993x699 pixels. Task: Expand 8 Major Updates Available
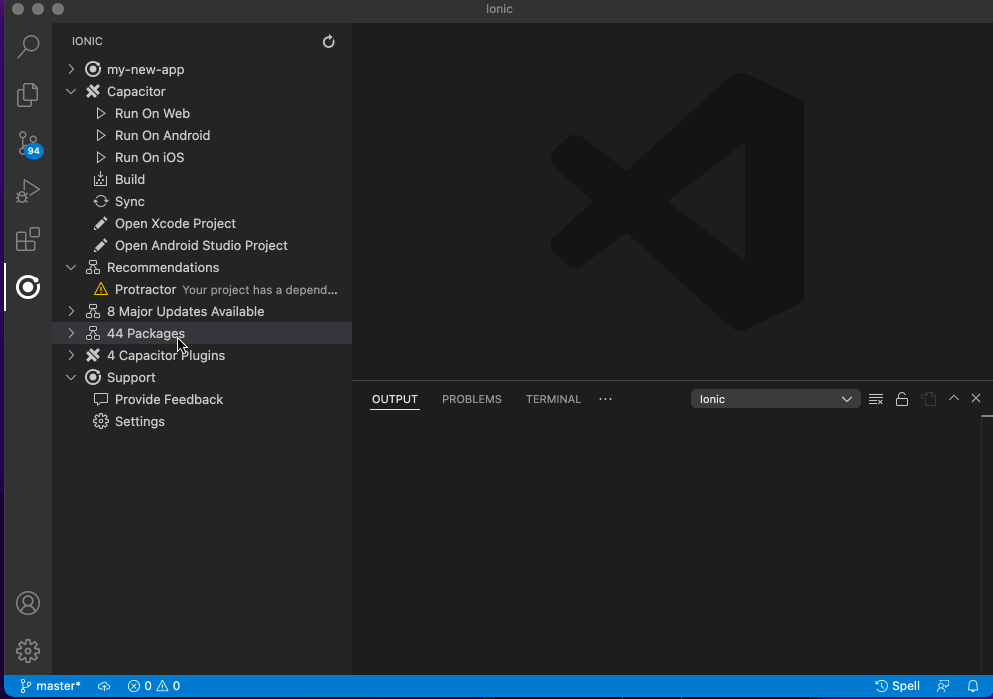[x=71, y=311]
